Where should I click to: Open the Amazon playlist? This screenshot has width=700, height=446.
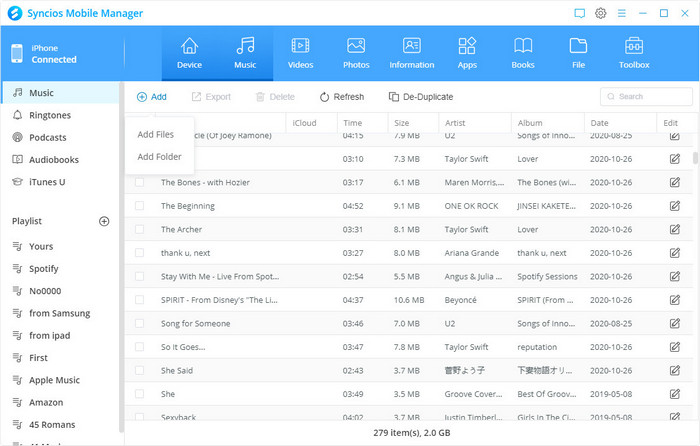pos(61,403)
